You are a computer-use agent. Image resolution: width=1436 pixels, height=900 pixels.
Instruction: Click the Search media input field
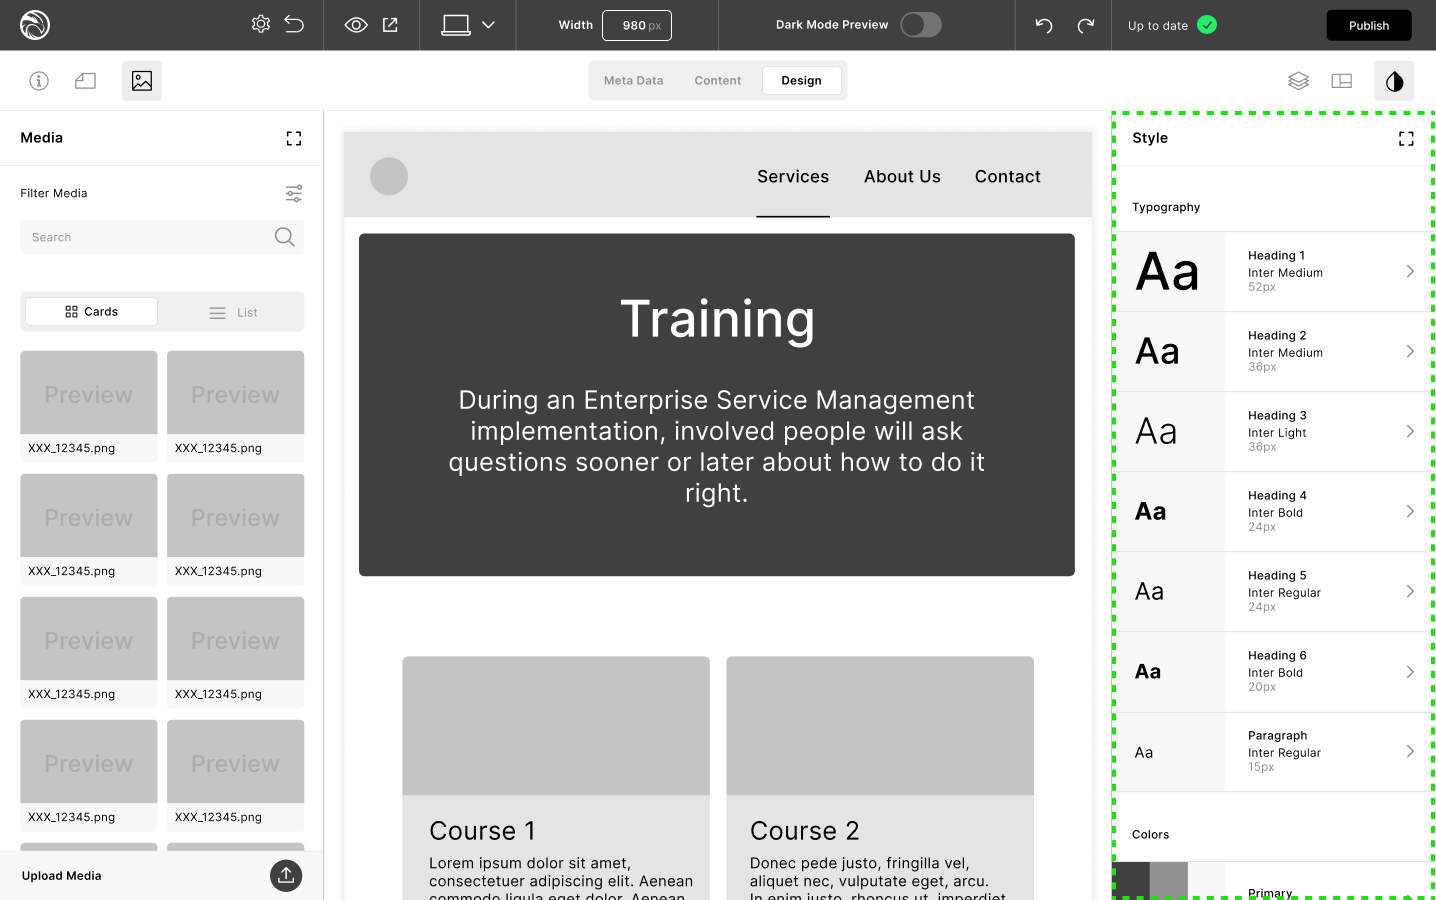coord(148,237)
